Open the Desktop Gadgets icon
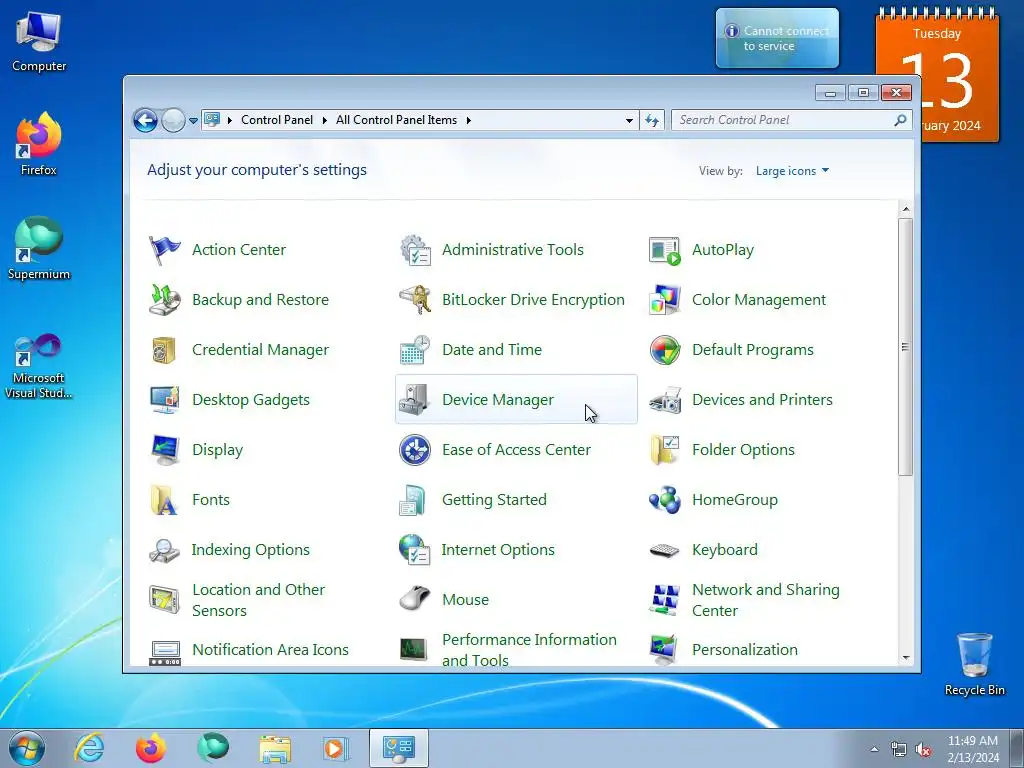The width and height of the screenshot is (1024, 768). [164, 400]
